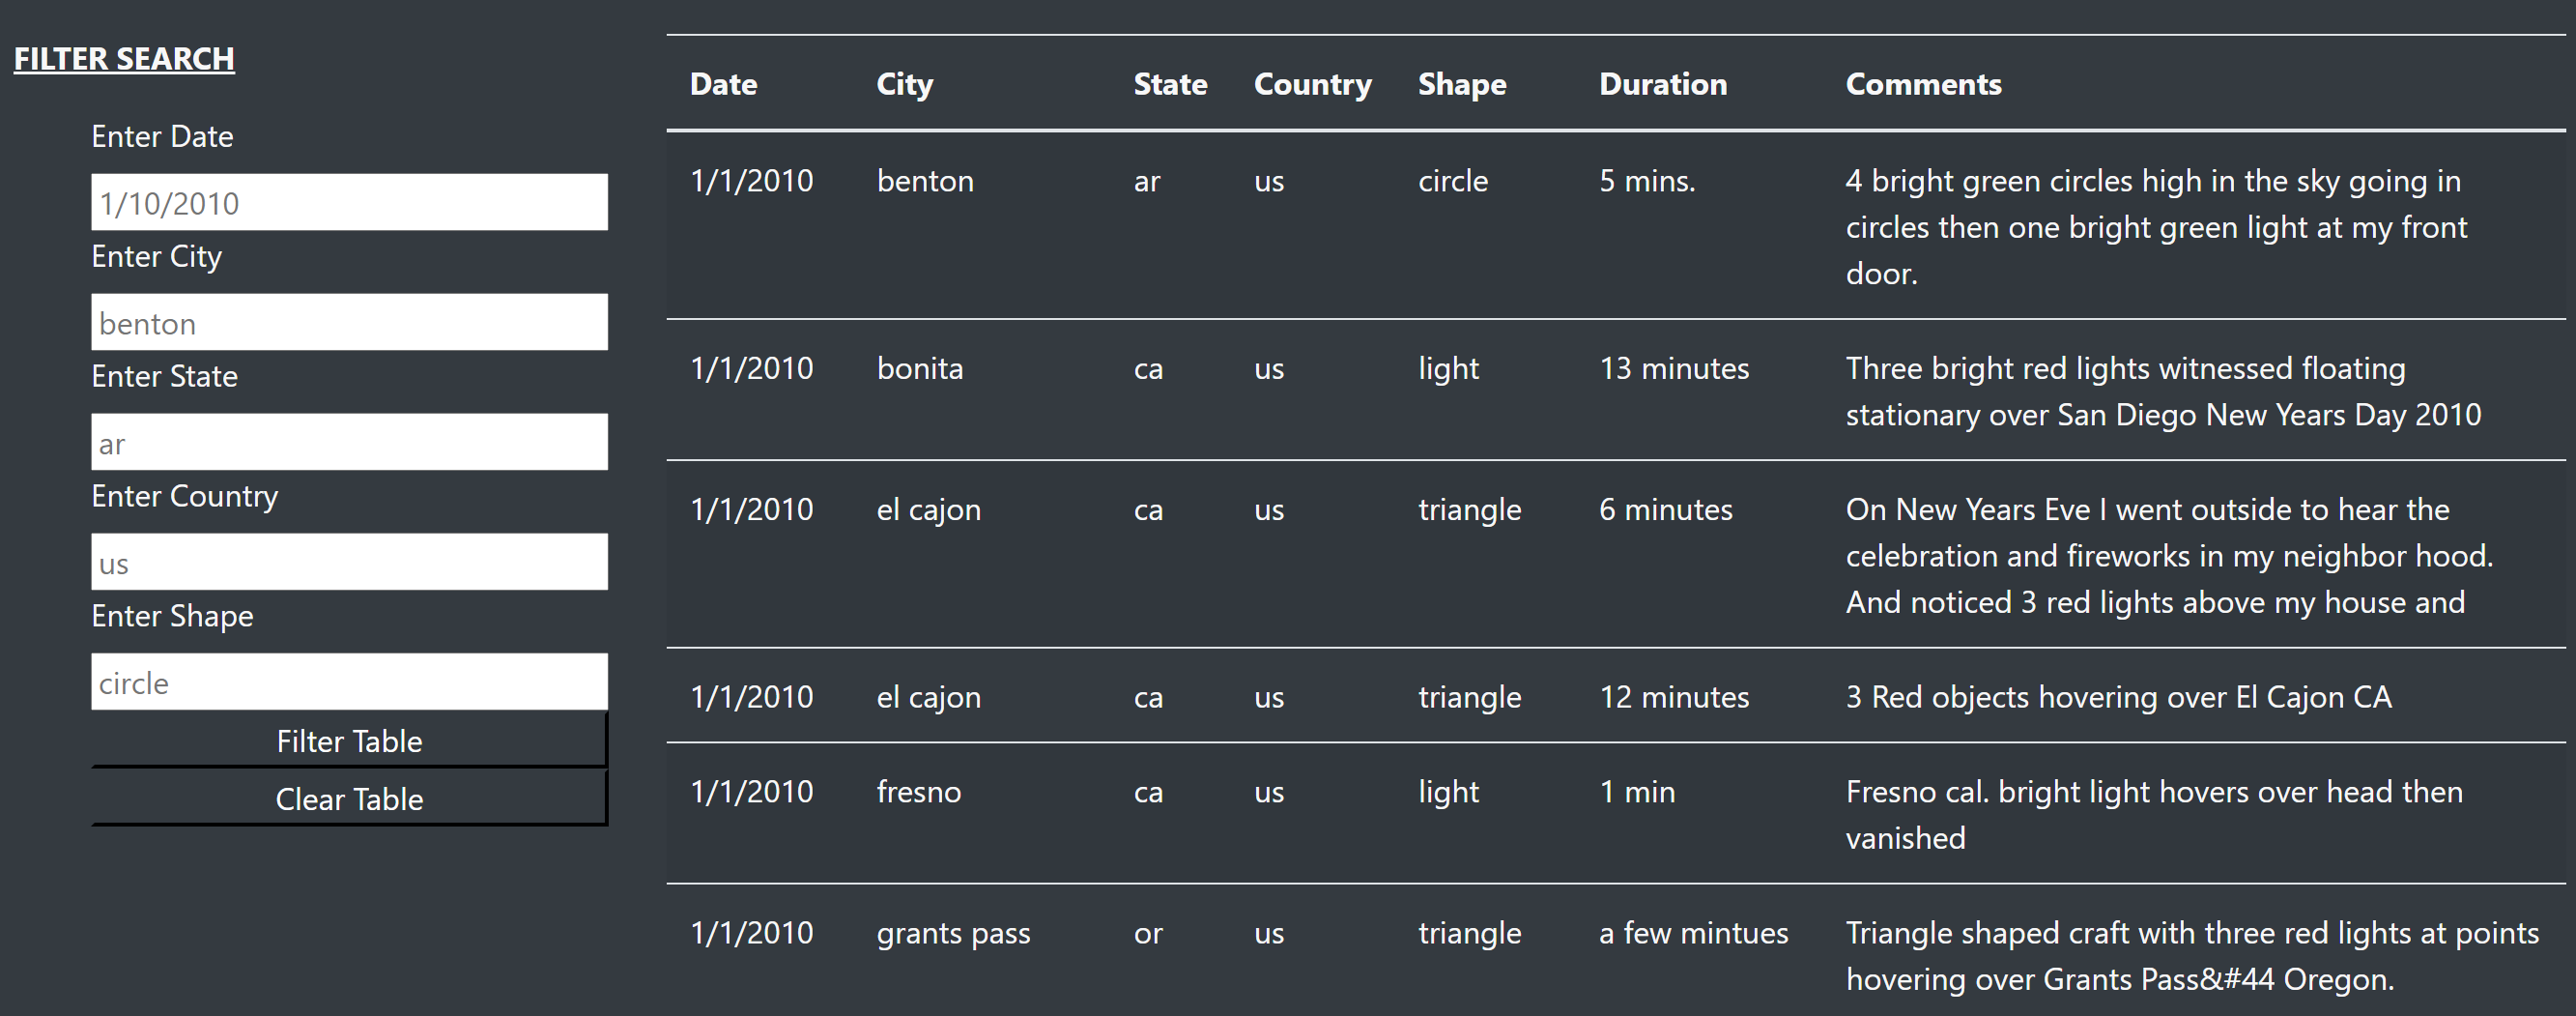Viewport: 2576px width, 1016px height.
Task: Click the Clear Table button
Action: pos(349,798)
